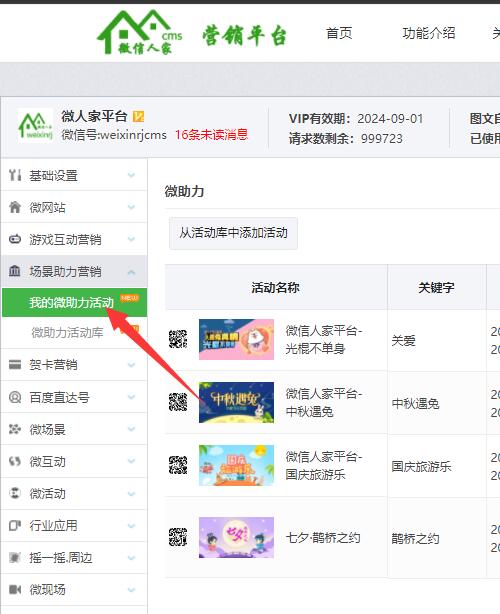Click the 微场景 icon
The height and width of the screenshot is (614, 500).
click(15, 429)
